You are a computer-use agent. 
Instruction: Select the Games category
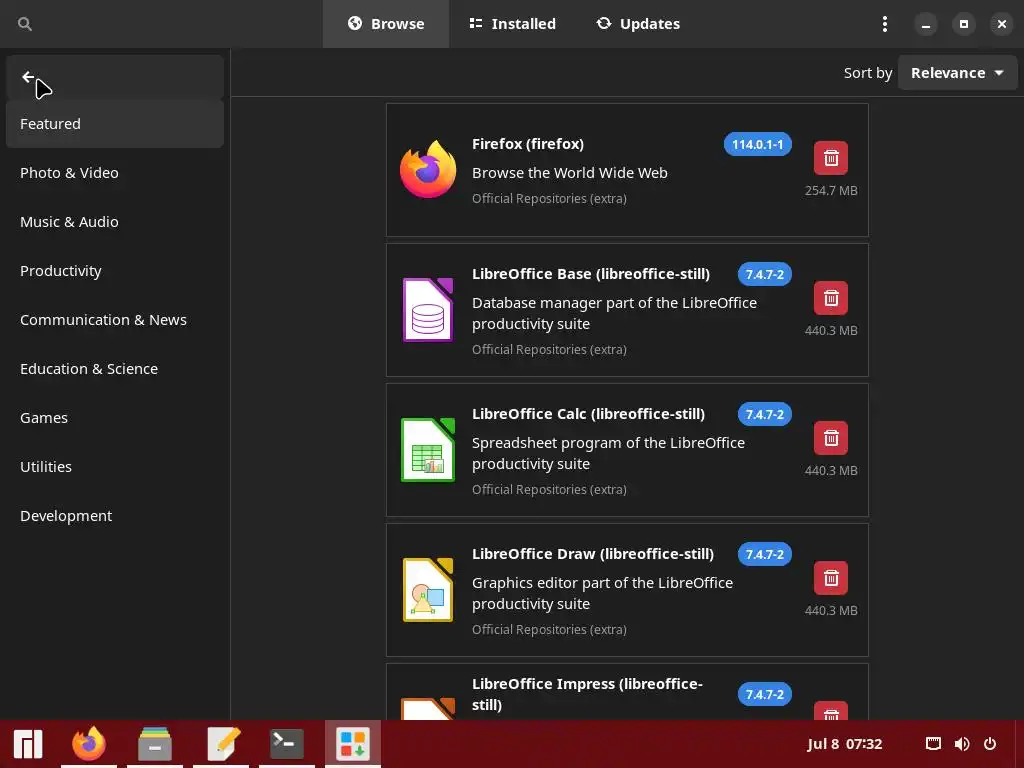click(x=115, y=417)
